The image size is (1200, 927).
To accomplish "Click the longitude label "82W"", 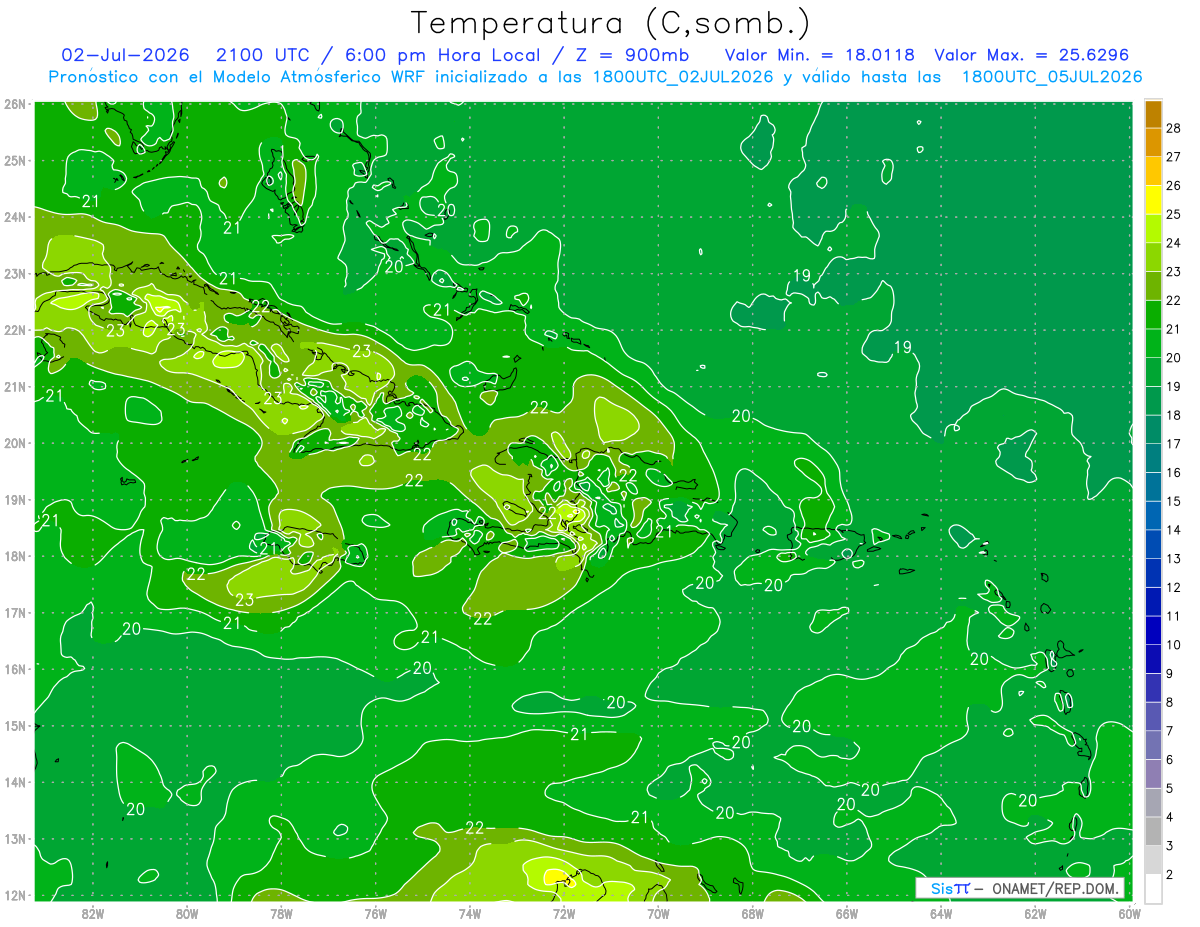I will click(92, 913).
